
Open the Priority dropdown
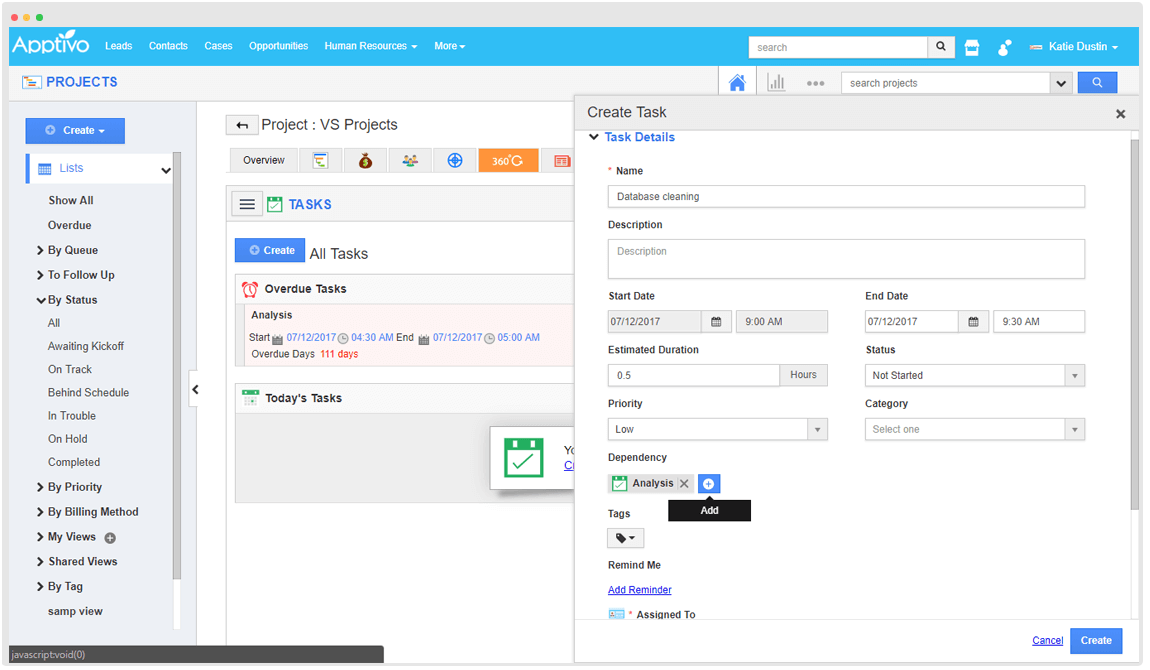click(717, 430)
